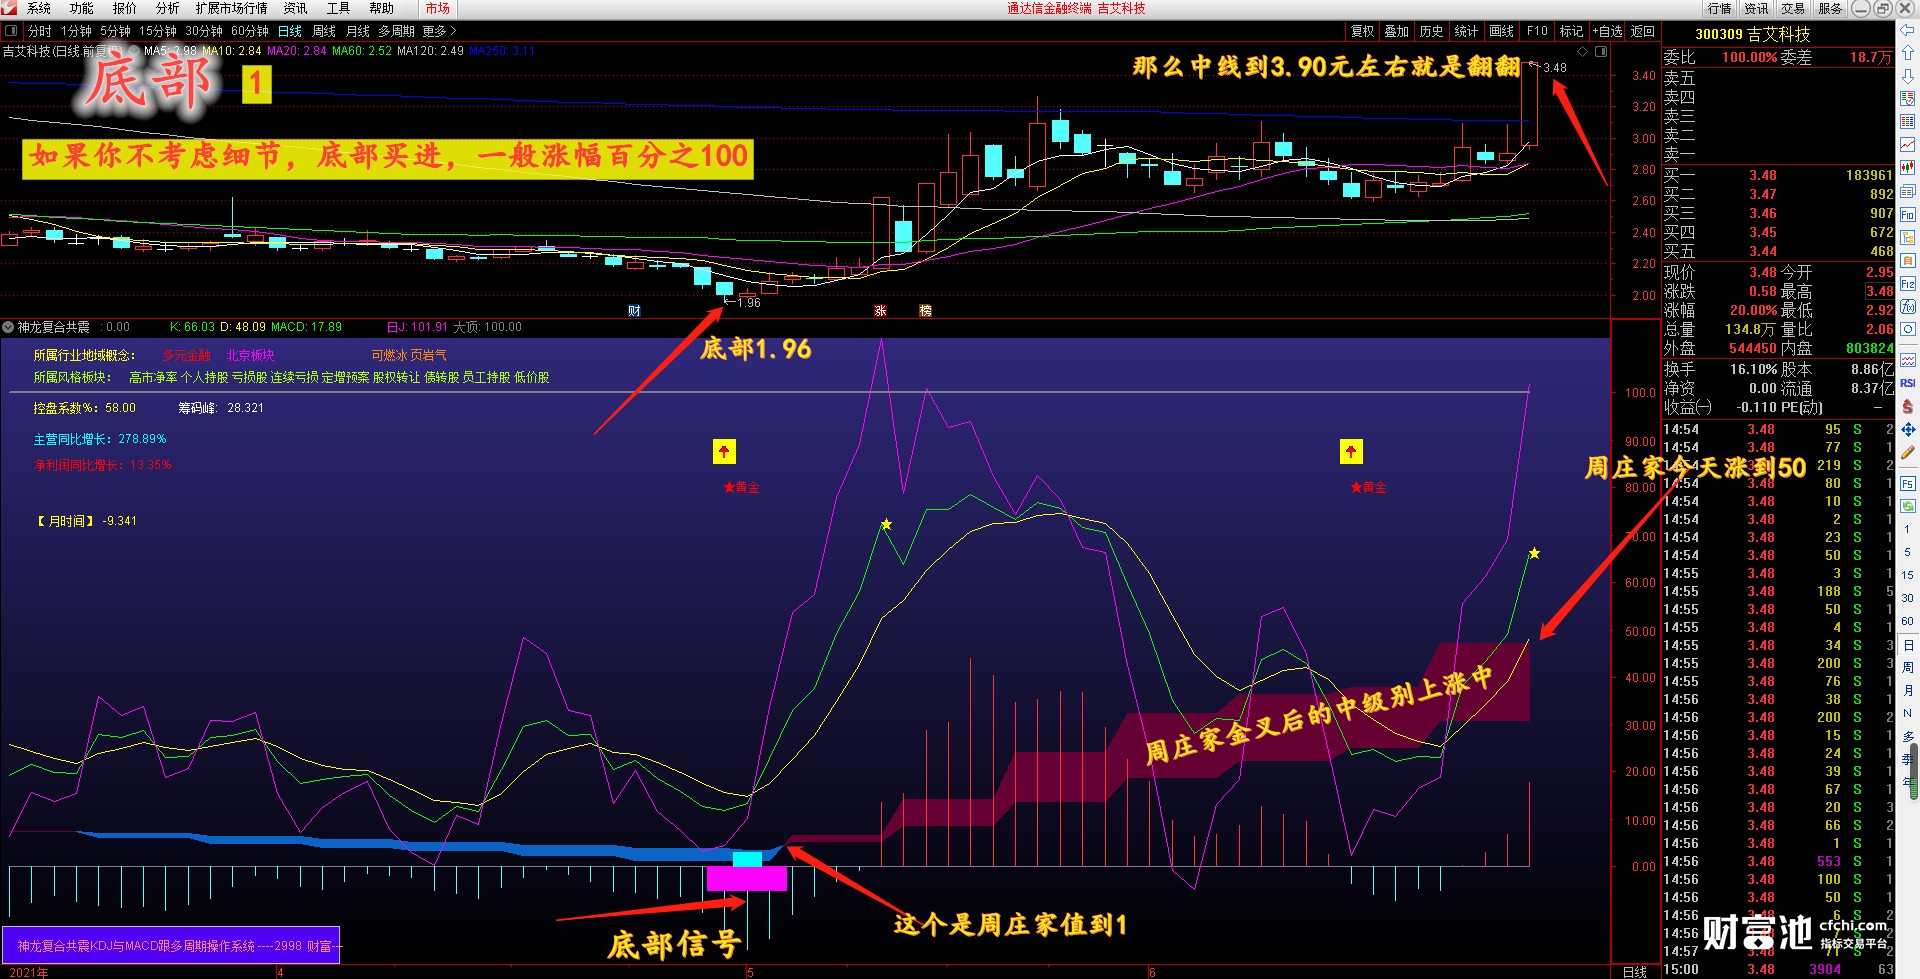Switch to the 市场 tab
This screenshot has height=979, width=1920.
[438, 8]
